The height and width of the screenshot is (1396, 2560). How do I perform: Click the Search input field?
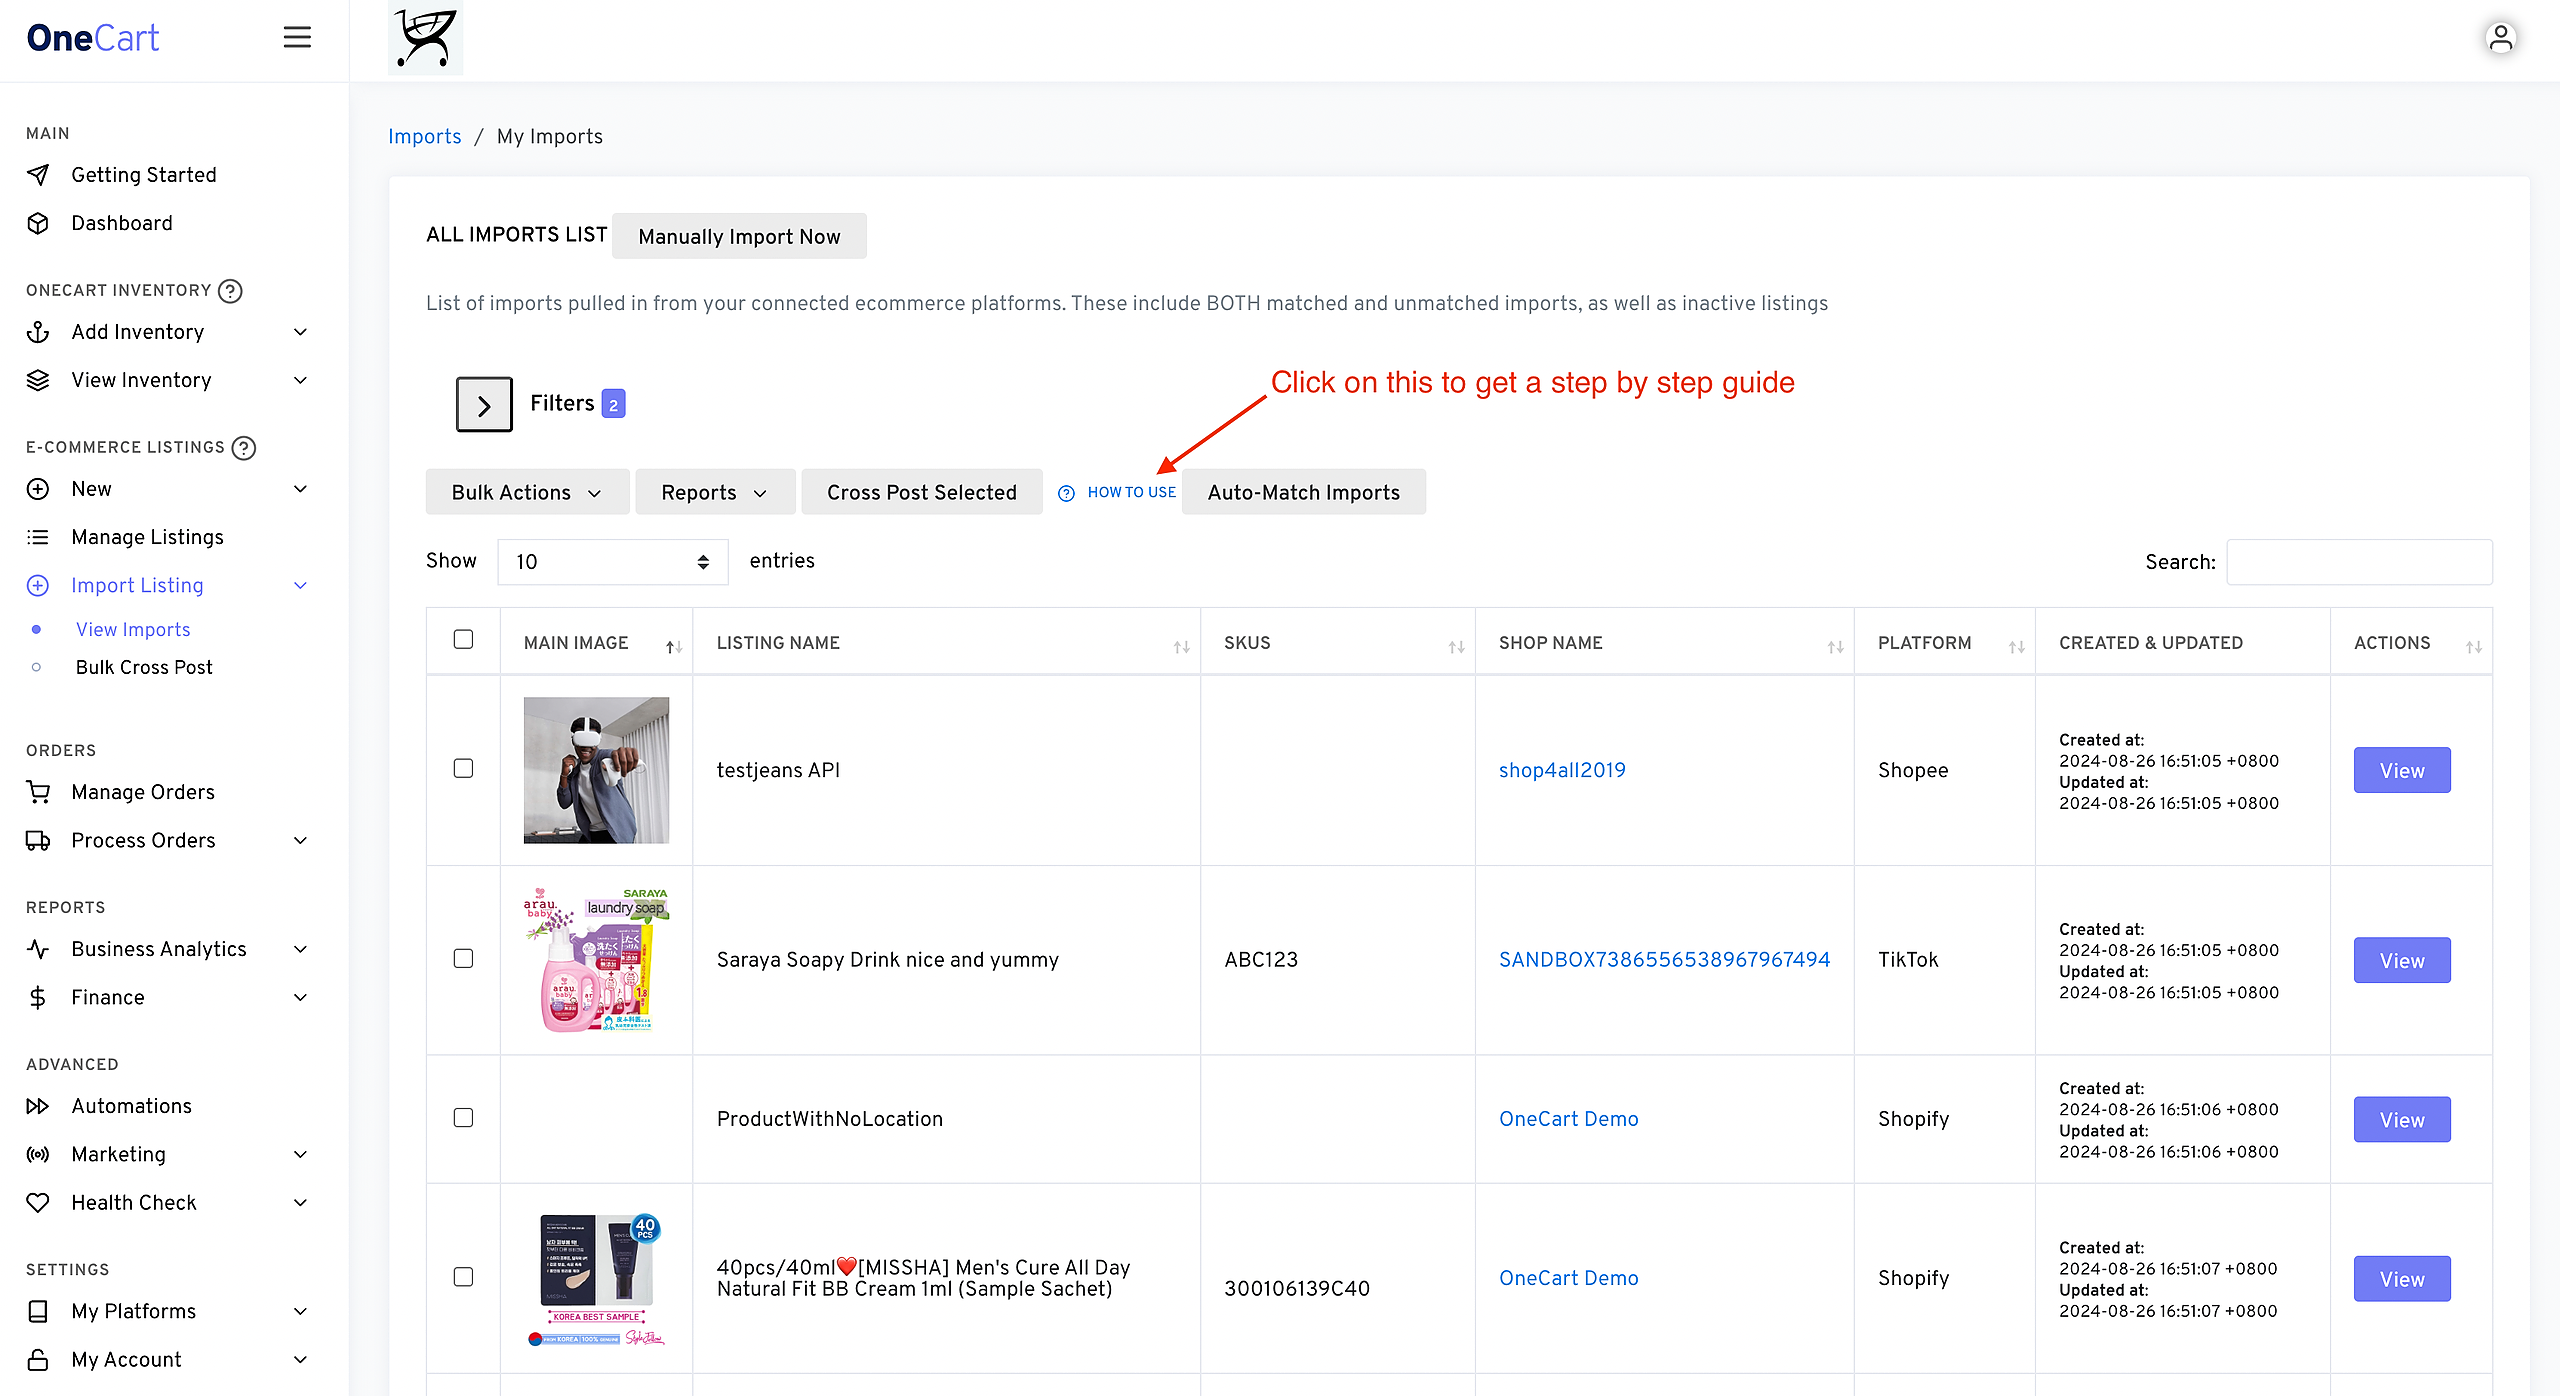tap(2359, 562)
